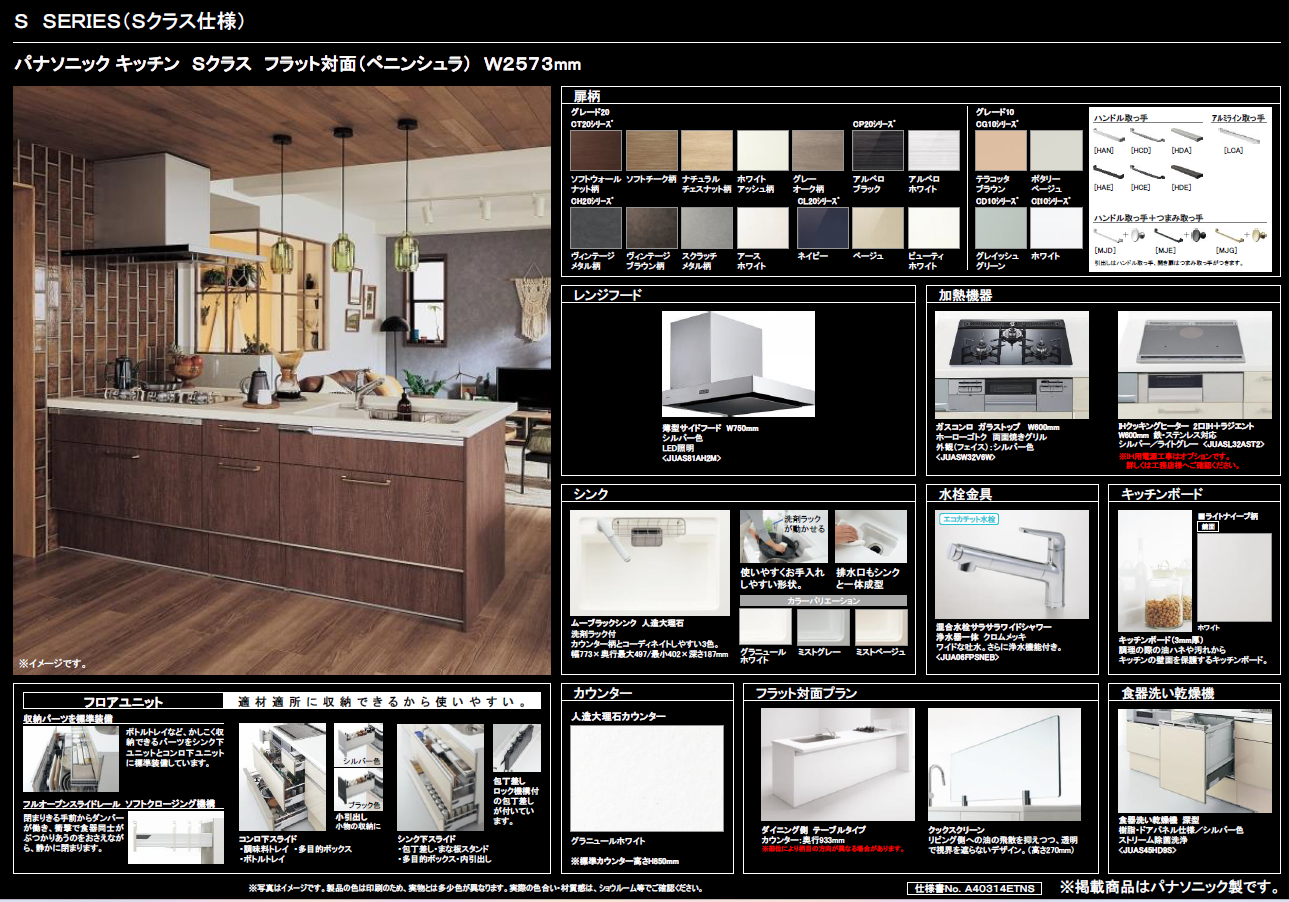Image resolution: width=1289 pixels, height=902 pixels.
Task: Click the HAN handle icon
Action: [1108, 135]
